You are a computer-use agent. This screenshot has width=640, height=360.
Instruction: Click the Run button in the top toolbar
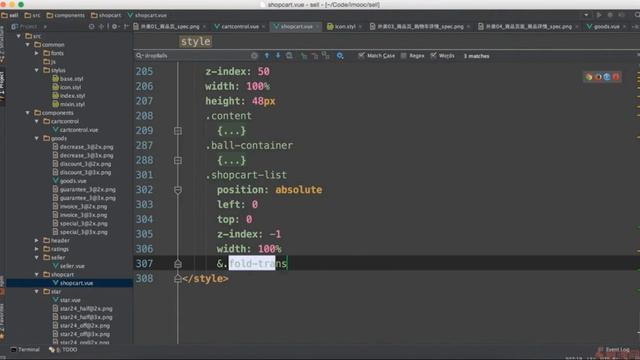[599, 15]
